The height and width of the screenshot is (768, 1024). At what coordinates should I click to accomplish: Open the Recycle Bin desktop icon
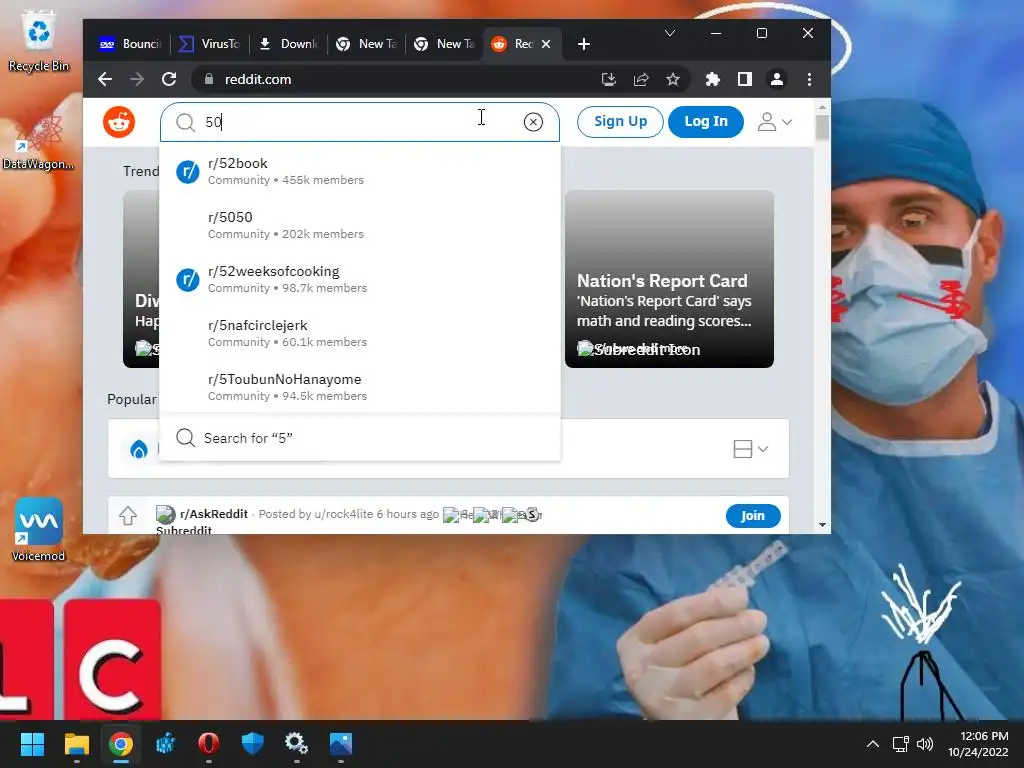[x=39, y=40]
